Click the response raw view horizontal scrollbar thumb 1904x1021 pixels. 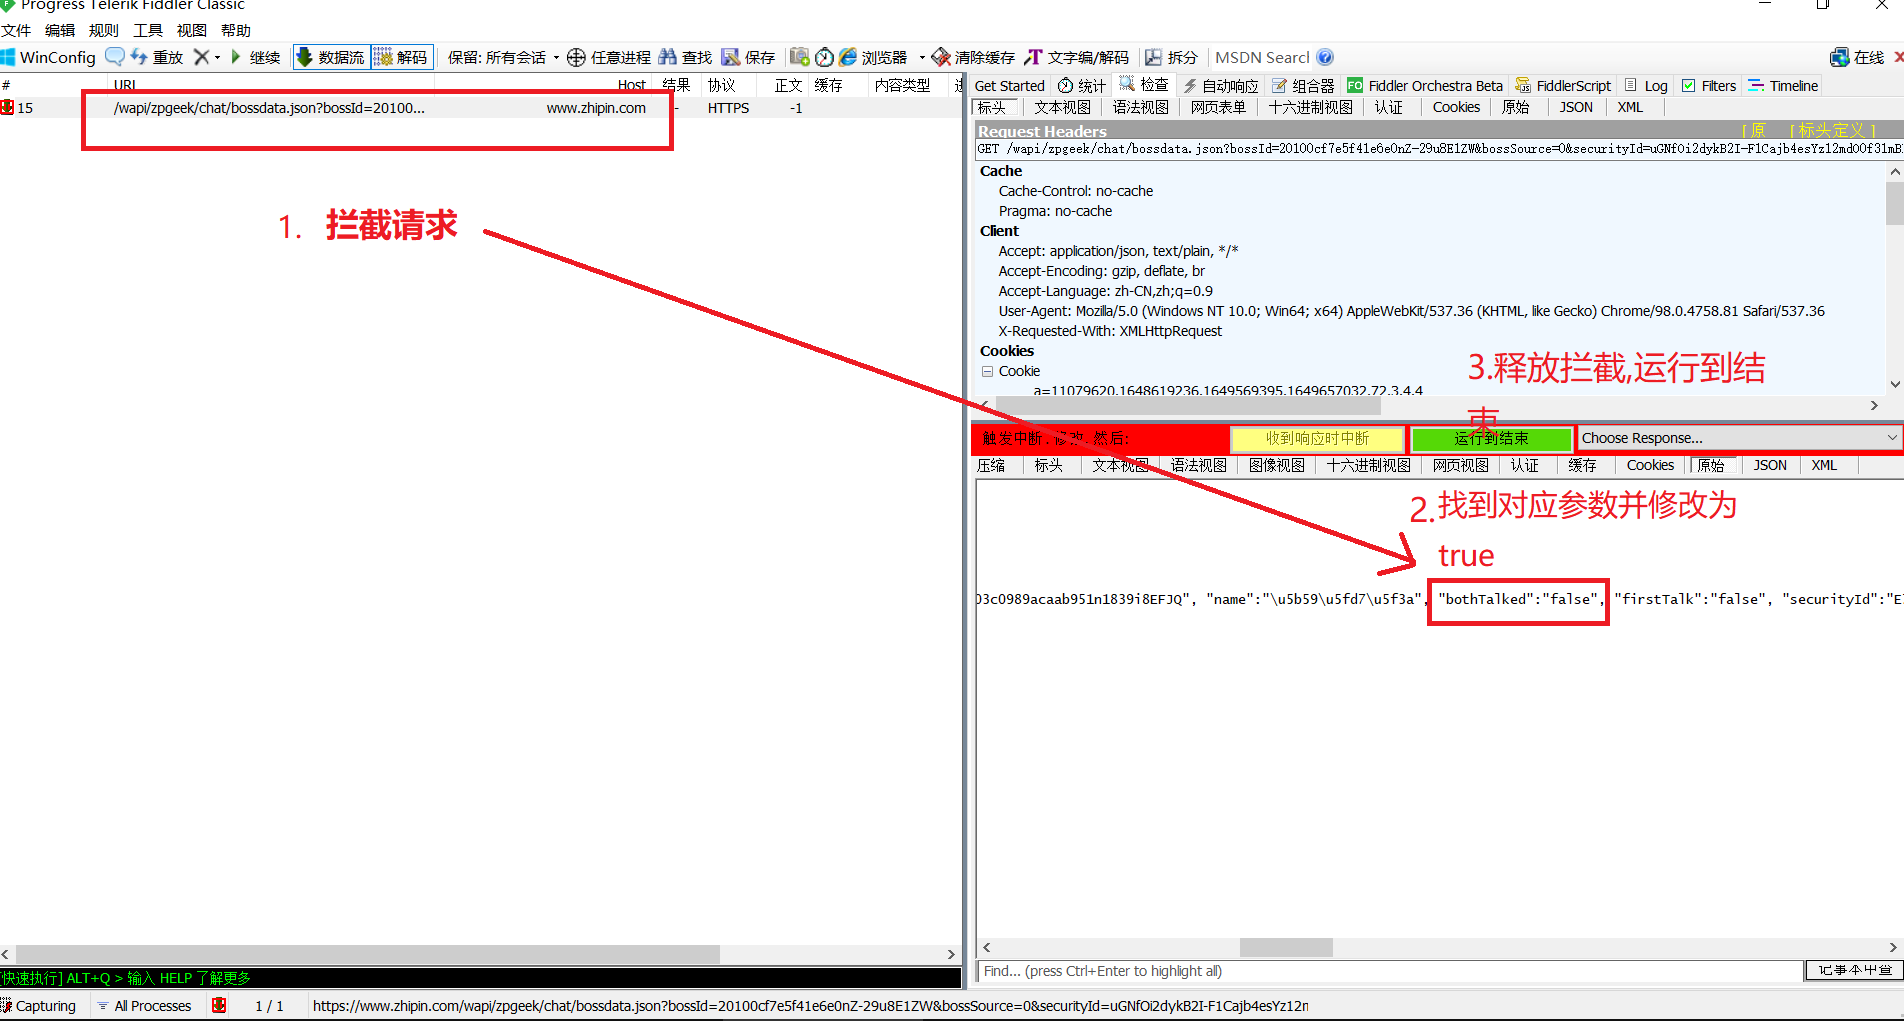1286,947
